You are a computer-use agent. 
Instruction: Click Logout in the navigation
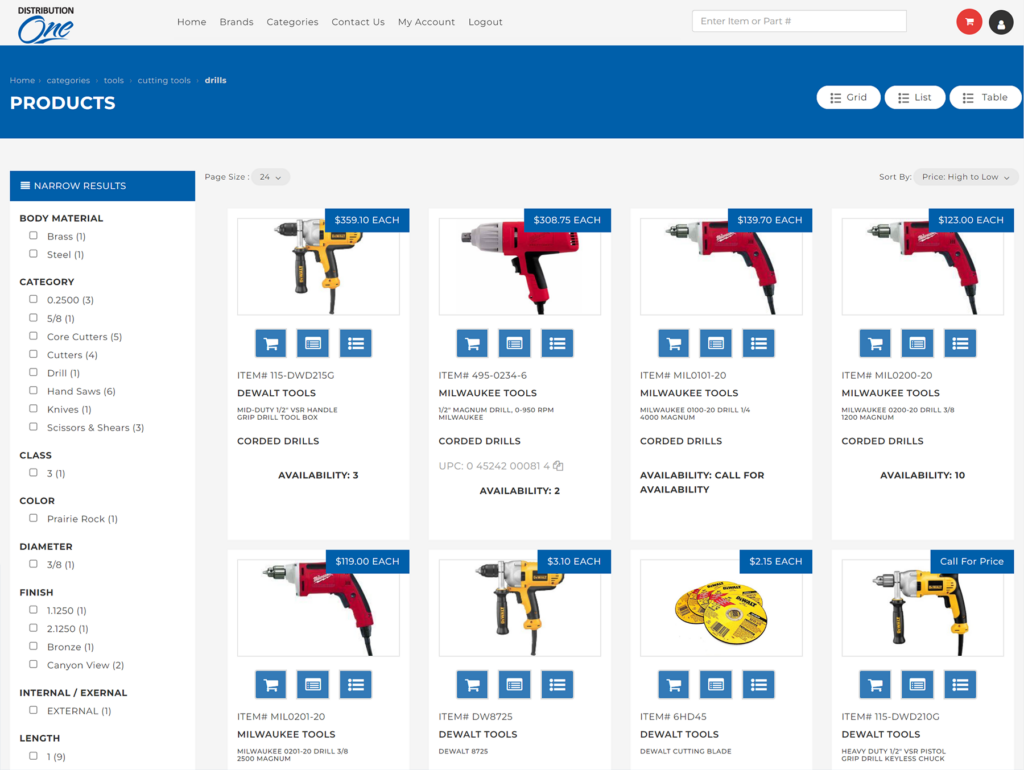[x=485, y=22]
